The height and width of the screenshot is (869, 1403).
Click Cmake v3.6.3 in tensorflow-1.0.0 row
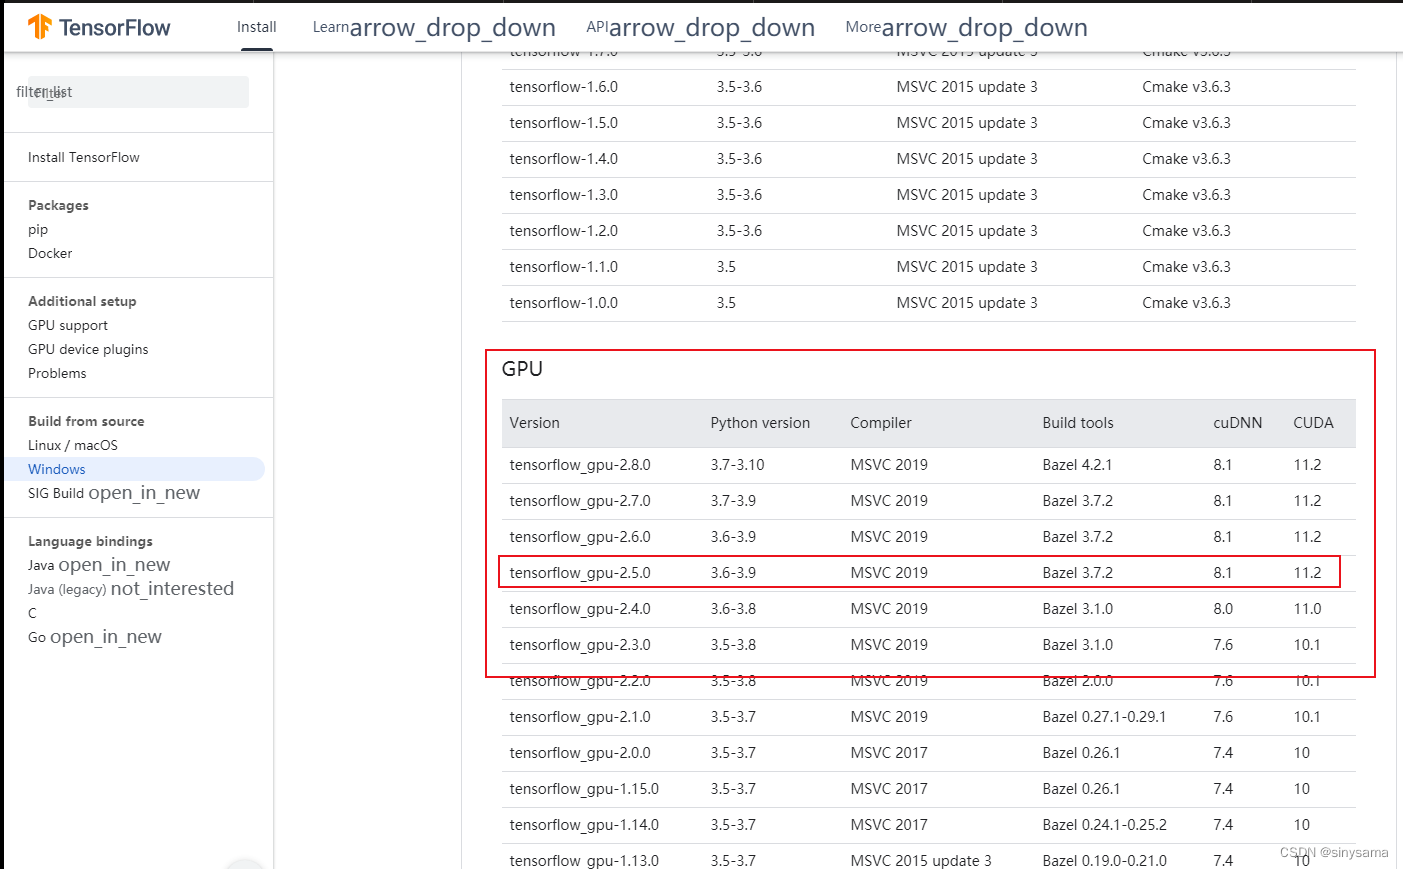[x=1187, y=303]
